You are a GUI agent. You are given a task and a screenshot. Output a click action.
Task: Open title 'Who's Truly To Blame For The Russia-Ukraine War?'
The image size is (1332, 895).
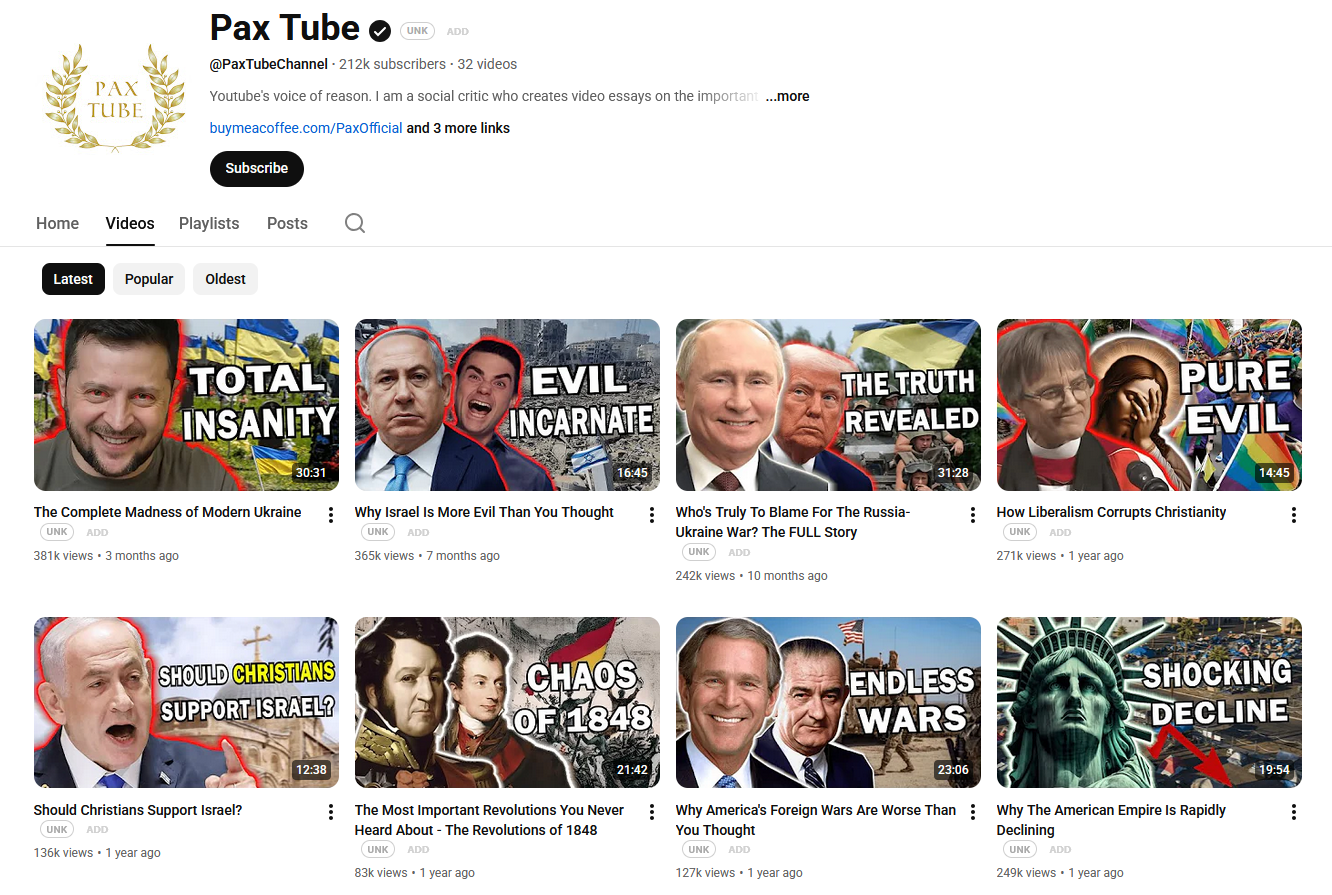coord(793,522)
